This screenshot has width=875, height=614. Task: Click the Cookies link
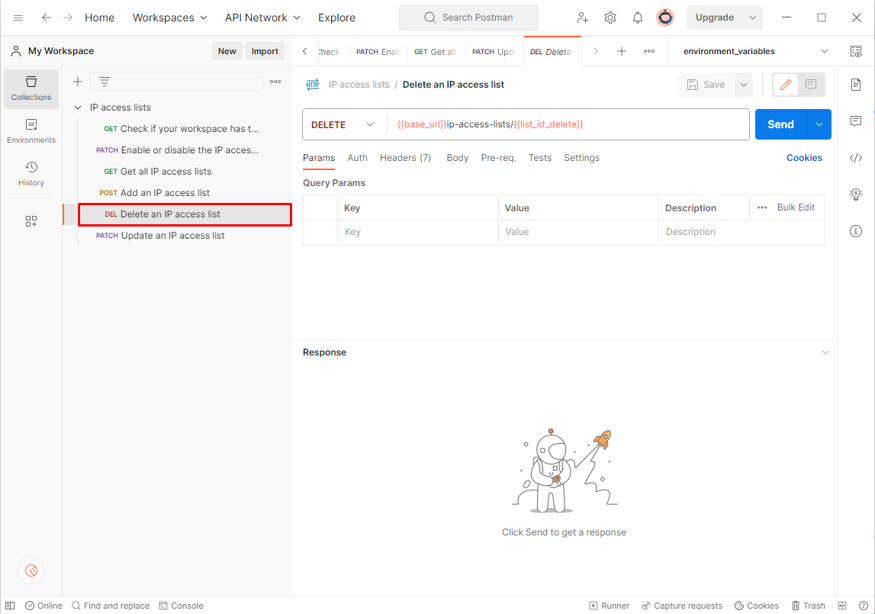pyautogui.click(x=804, y=158)
